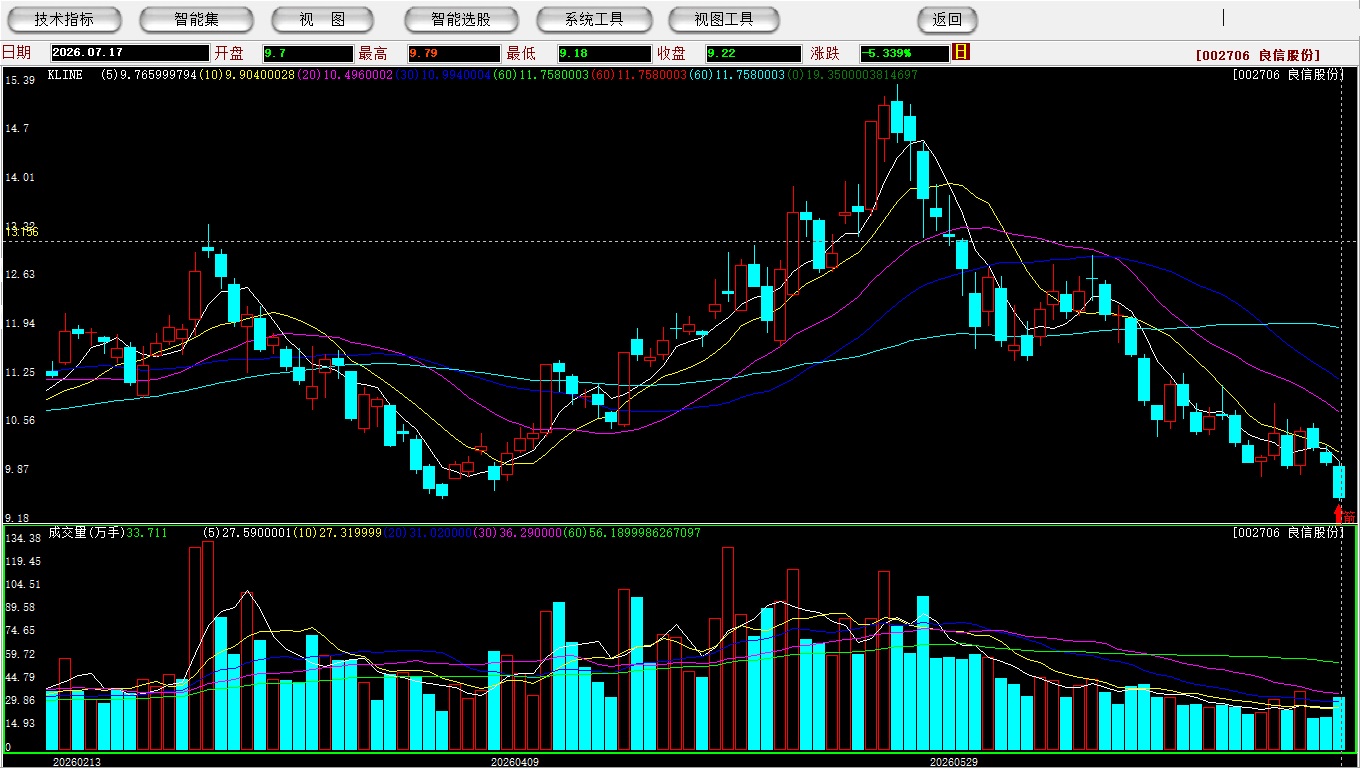
Task: Click the 134.38 volume axis label
Action: click(22, 538)
